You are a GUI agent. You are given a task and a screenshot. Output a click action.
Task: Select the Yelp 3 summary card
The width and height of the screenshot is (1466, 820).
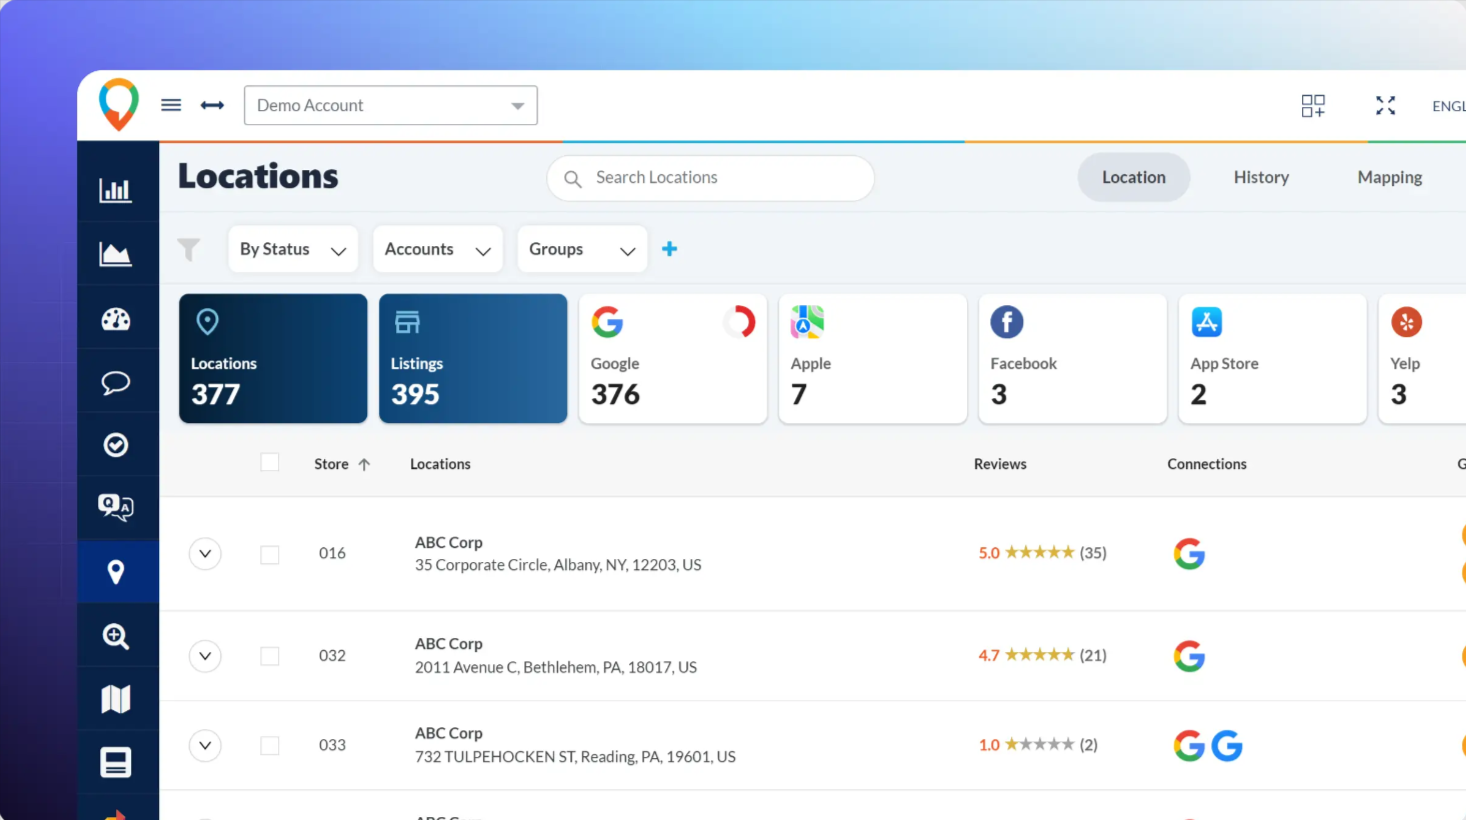(x=1422, y=358)
